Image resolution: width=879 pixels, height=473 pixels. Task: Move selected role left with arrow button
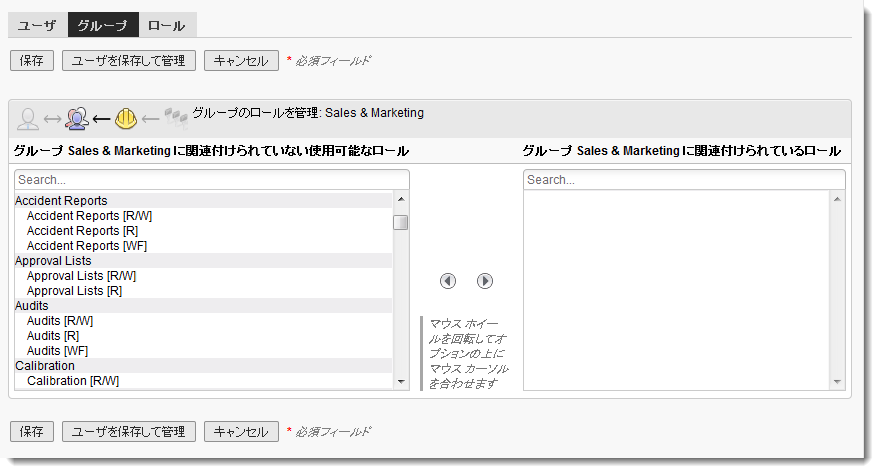pyautogui.click(x=447, y=281)
